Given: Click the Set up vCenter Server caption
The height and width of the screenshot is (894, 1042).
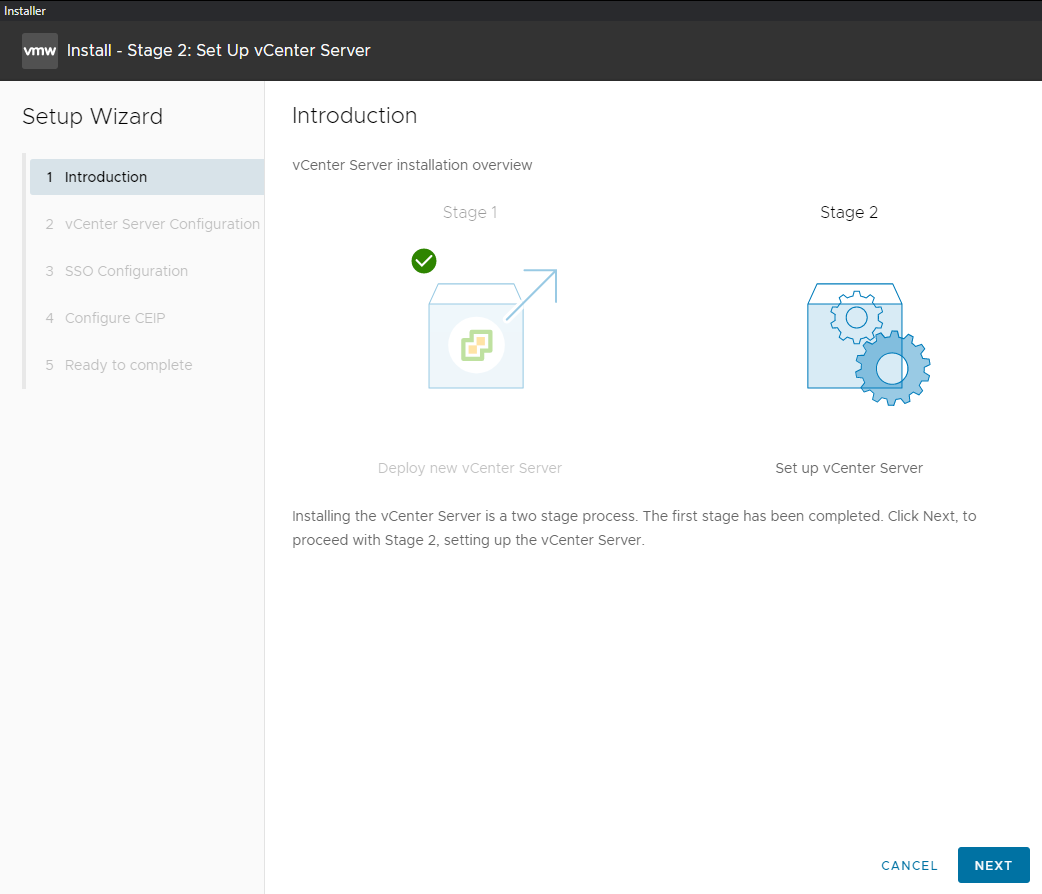Looking at the screenshot, I should coord(848,467).
